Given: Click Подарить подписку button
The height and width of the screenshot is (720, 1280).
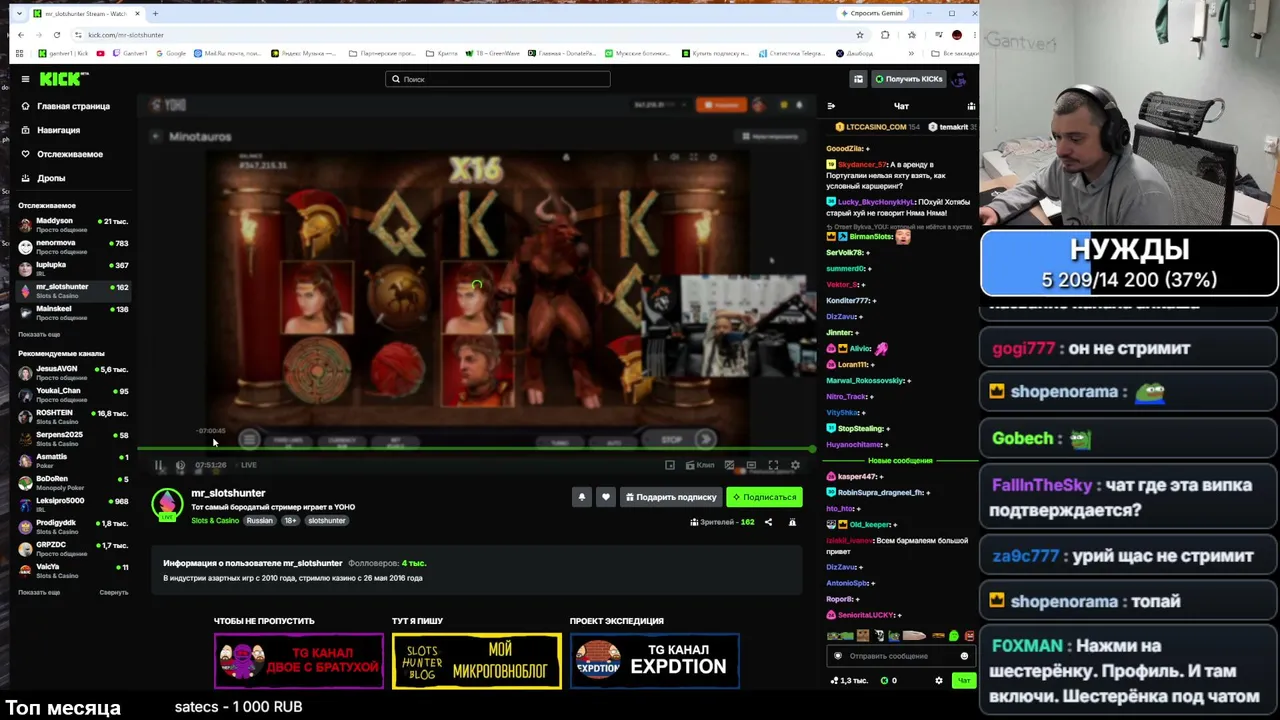Looking at the screenshot, I should pyautogui.click(x=671, y=497).
